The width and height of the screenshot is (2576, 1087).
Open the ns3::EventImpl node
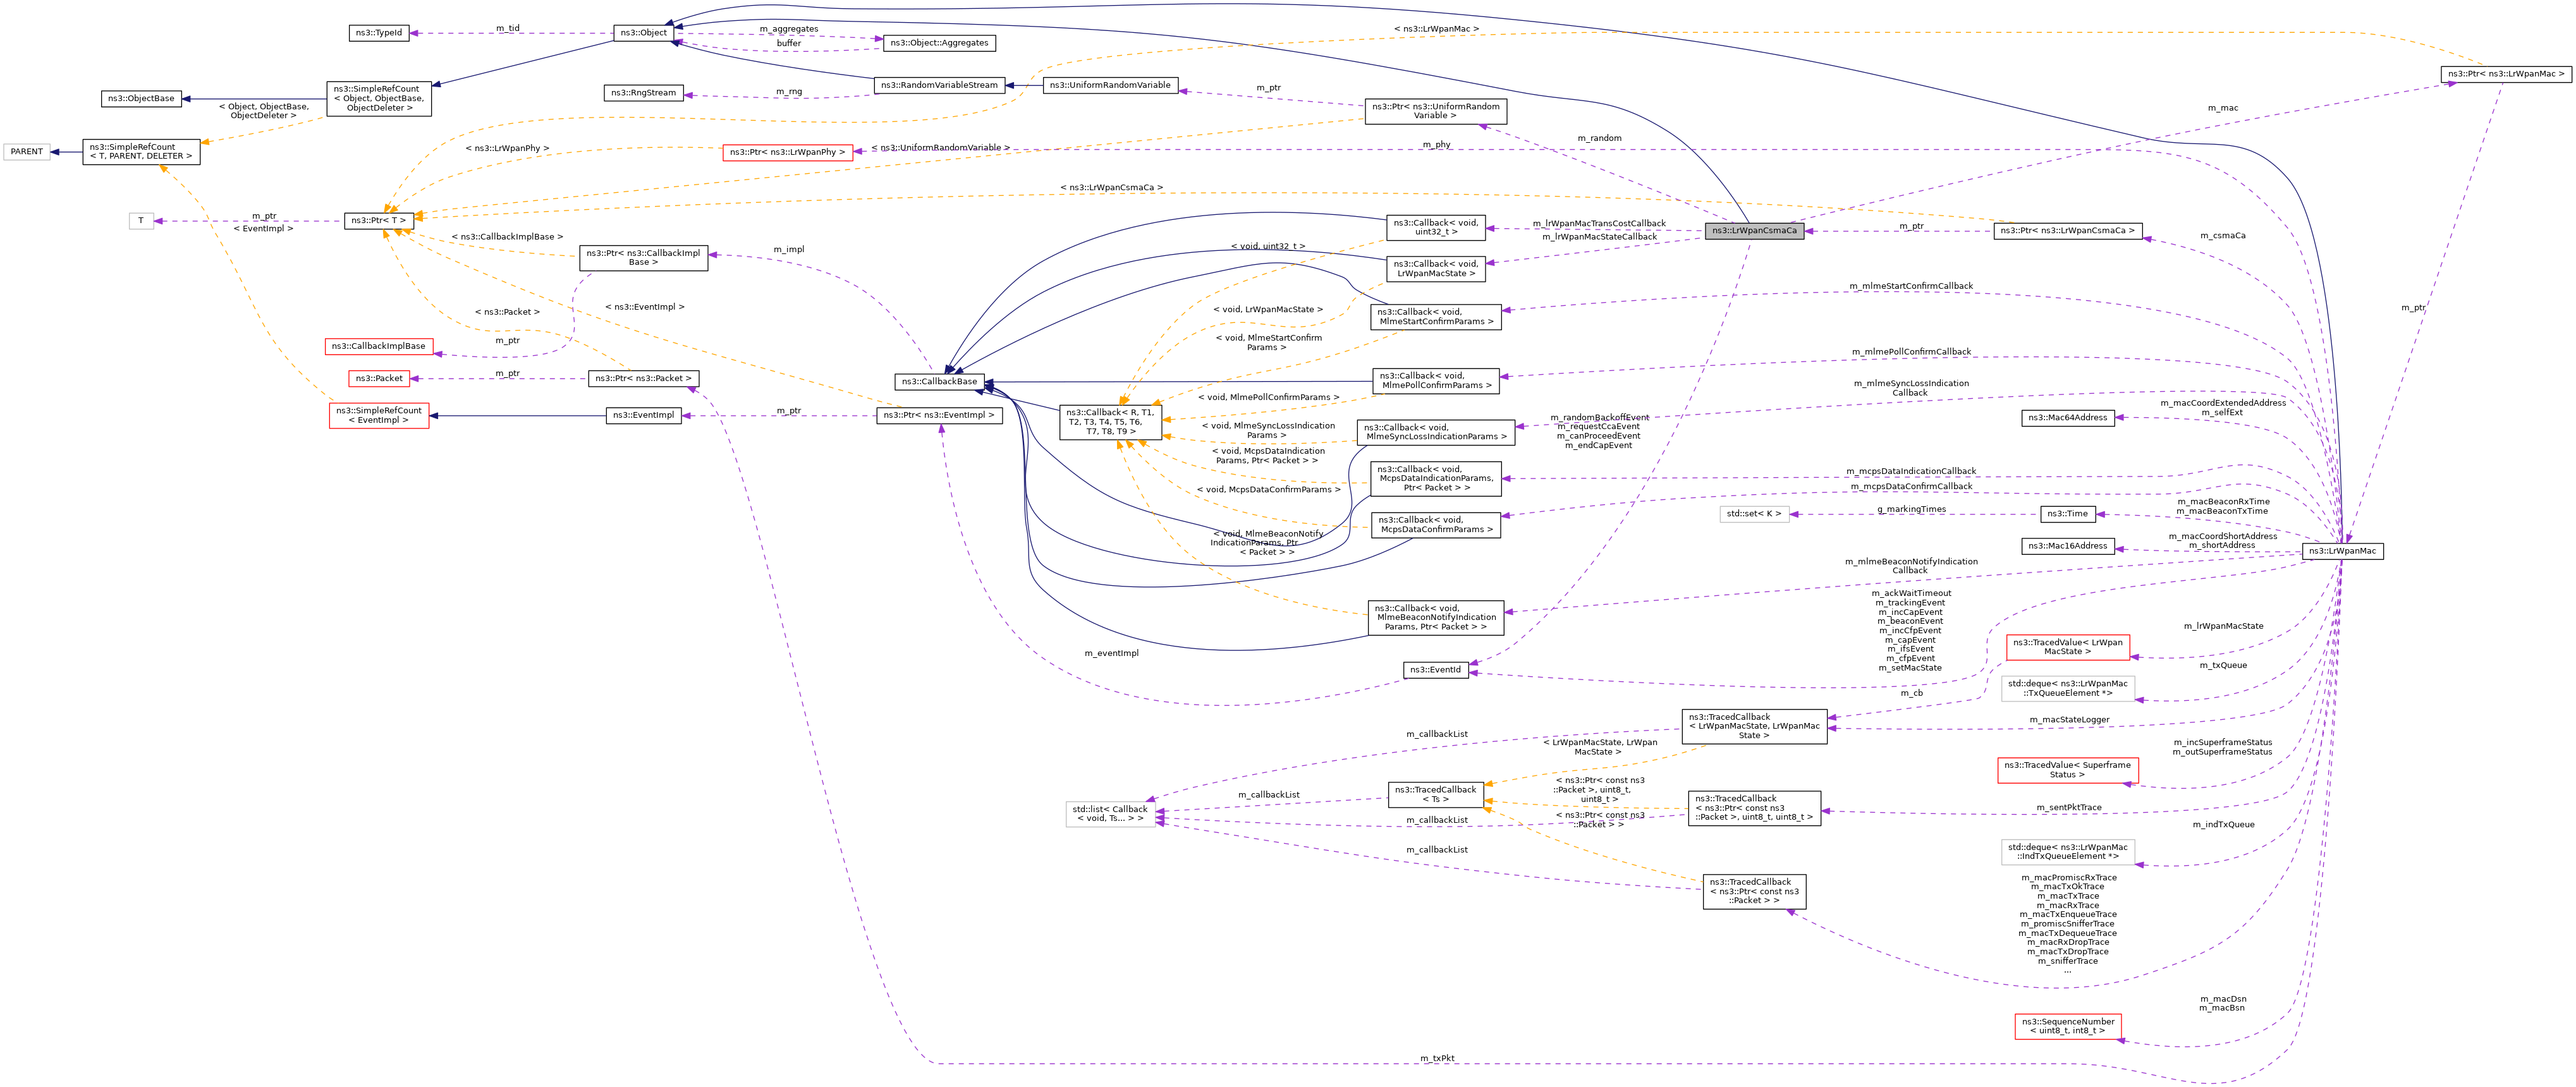[x=643, y=416]
